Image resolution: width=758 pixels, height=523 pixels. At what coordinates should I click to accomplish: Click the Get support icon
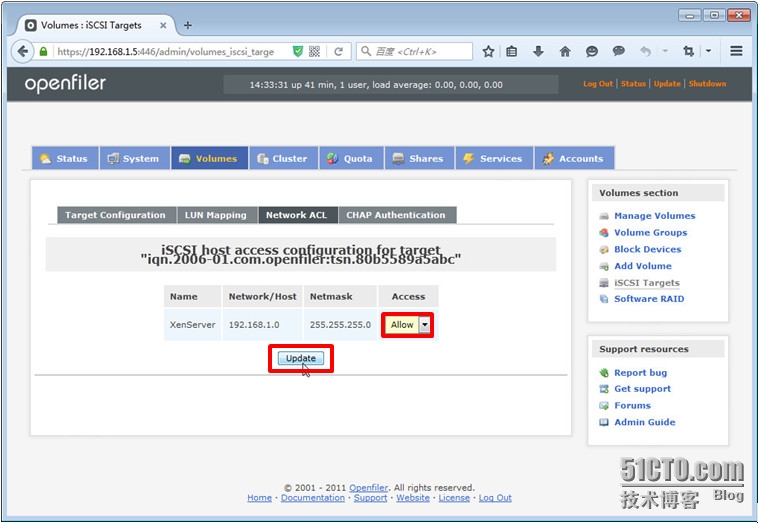click(604, 389)
